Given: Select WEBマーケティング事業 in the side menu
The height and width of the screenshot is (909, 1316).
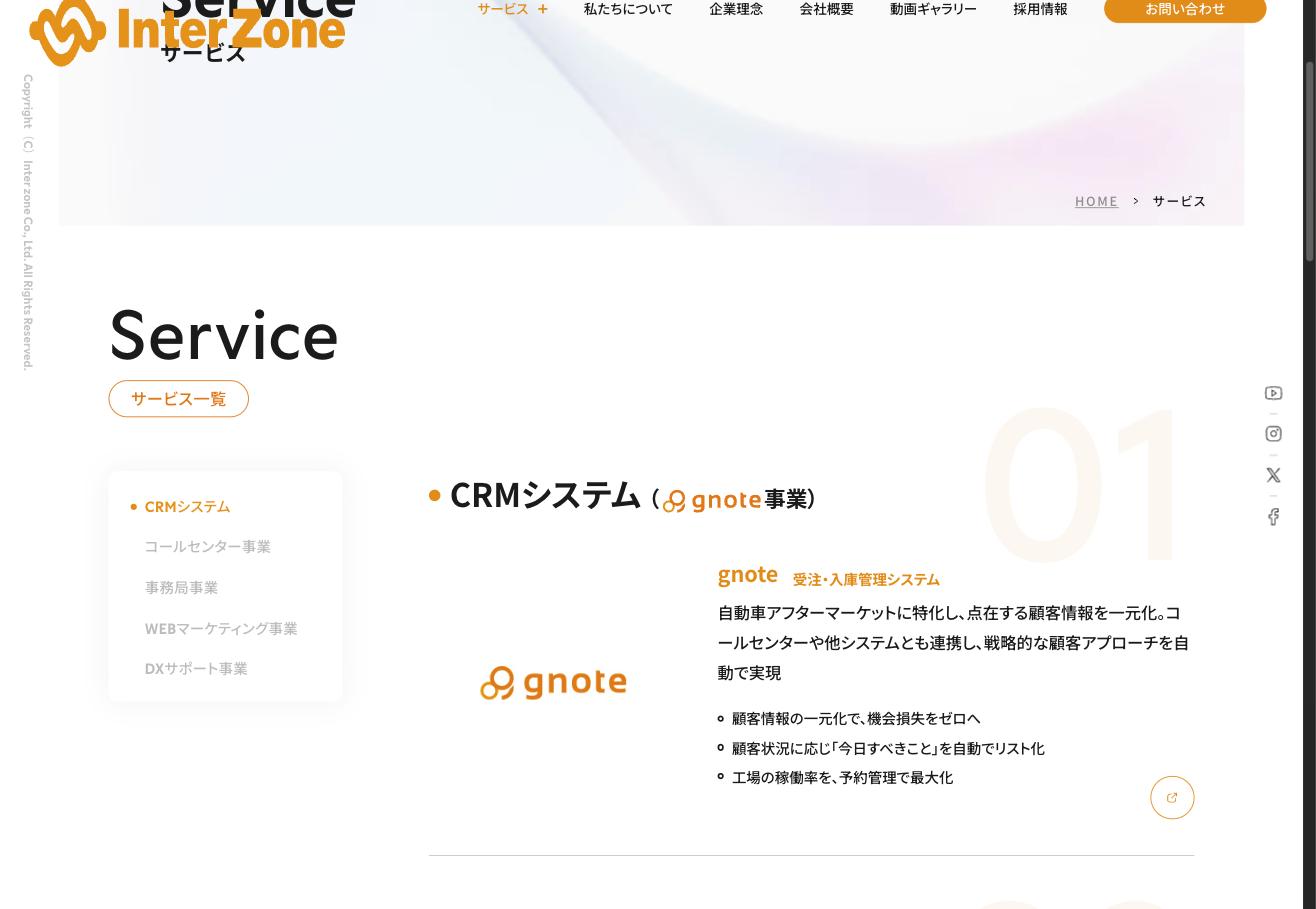Looking at the screenshot, I should 221,629.
